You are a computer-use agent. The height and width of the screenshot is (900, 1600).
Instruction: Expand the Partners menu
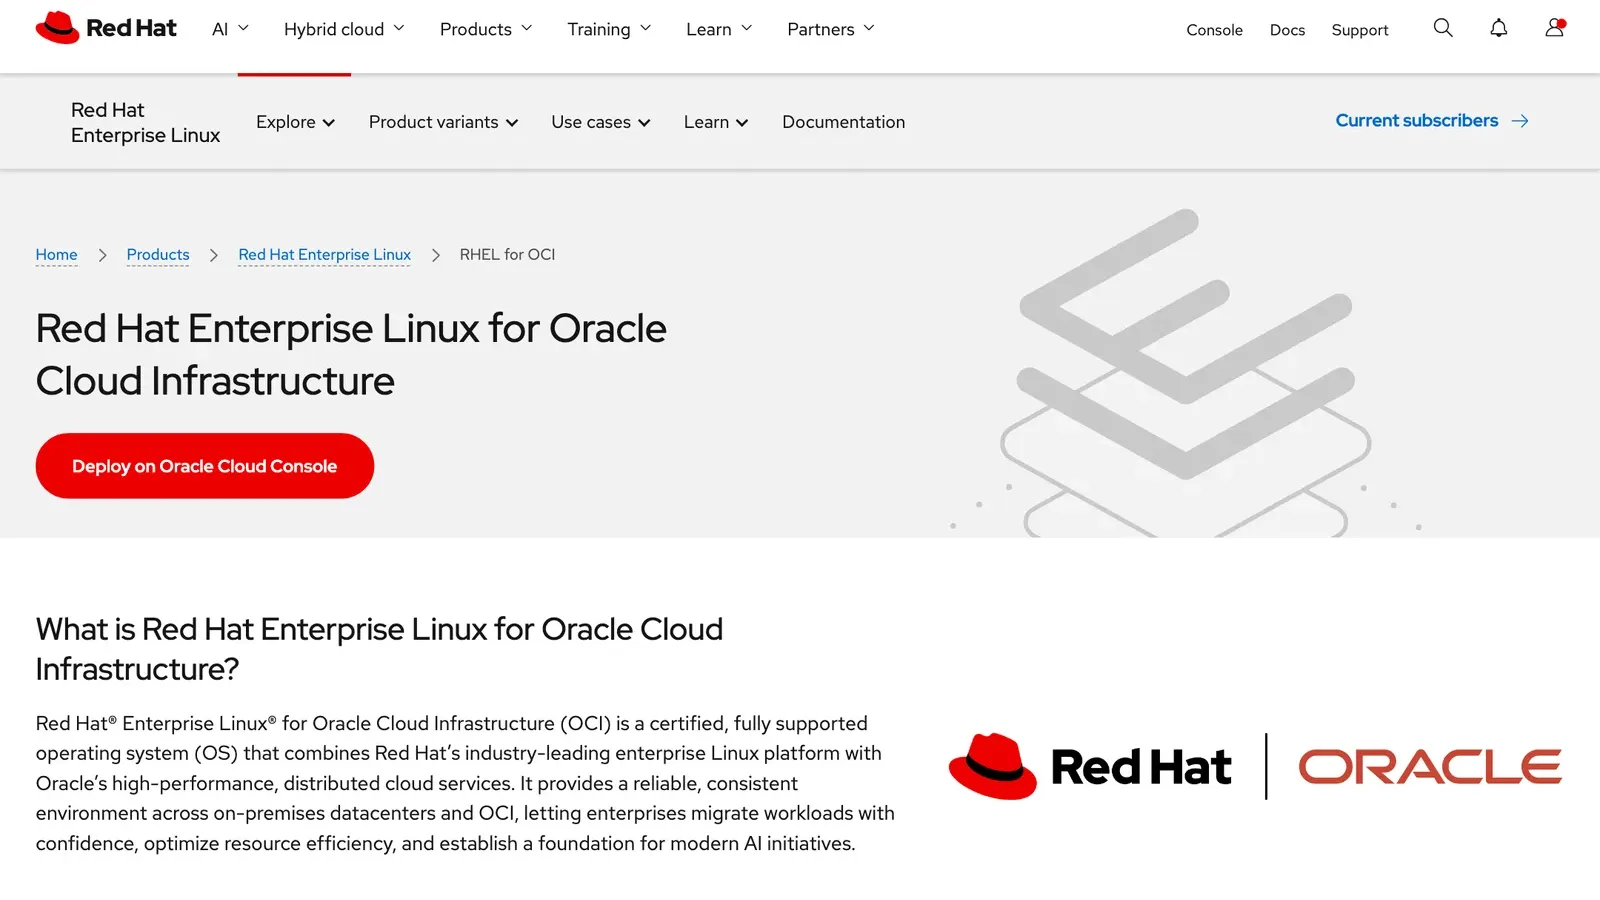(x=831, y=29)
